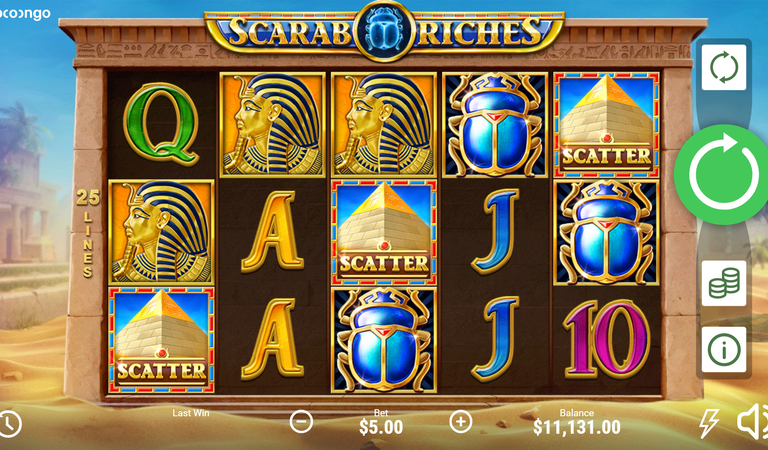Mute the game sound speaker icon
This screenshot has height=450, width=768.
point(752,421)
